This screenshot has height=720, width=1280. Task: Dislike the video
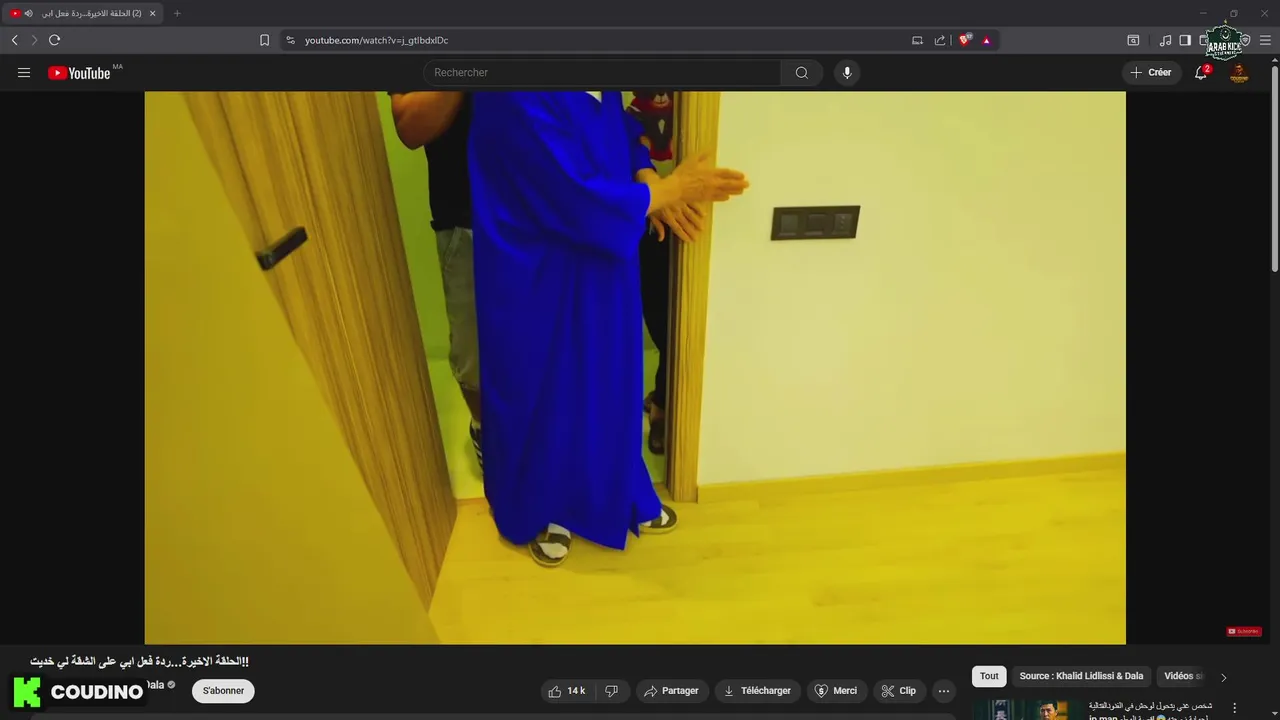point(611,691)
